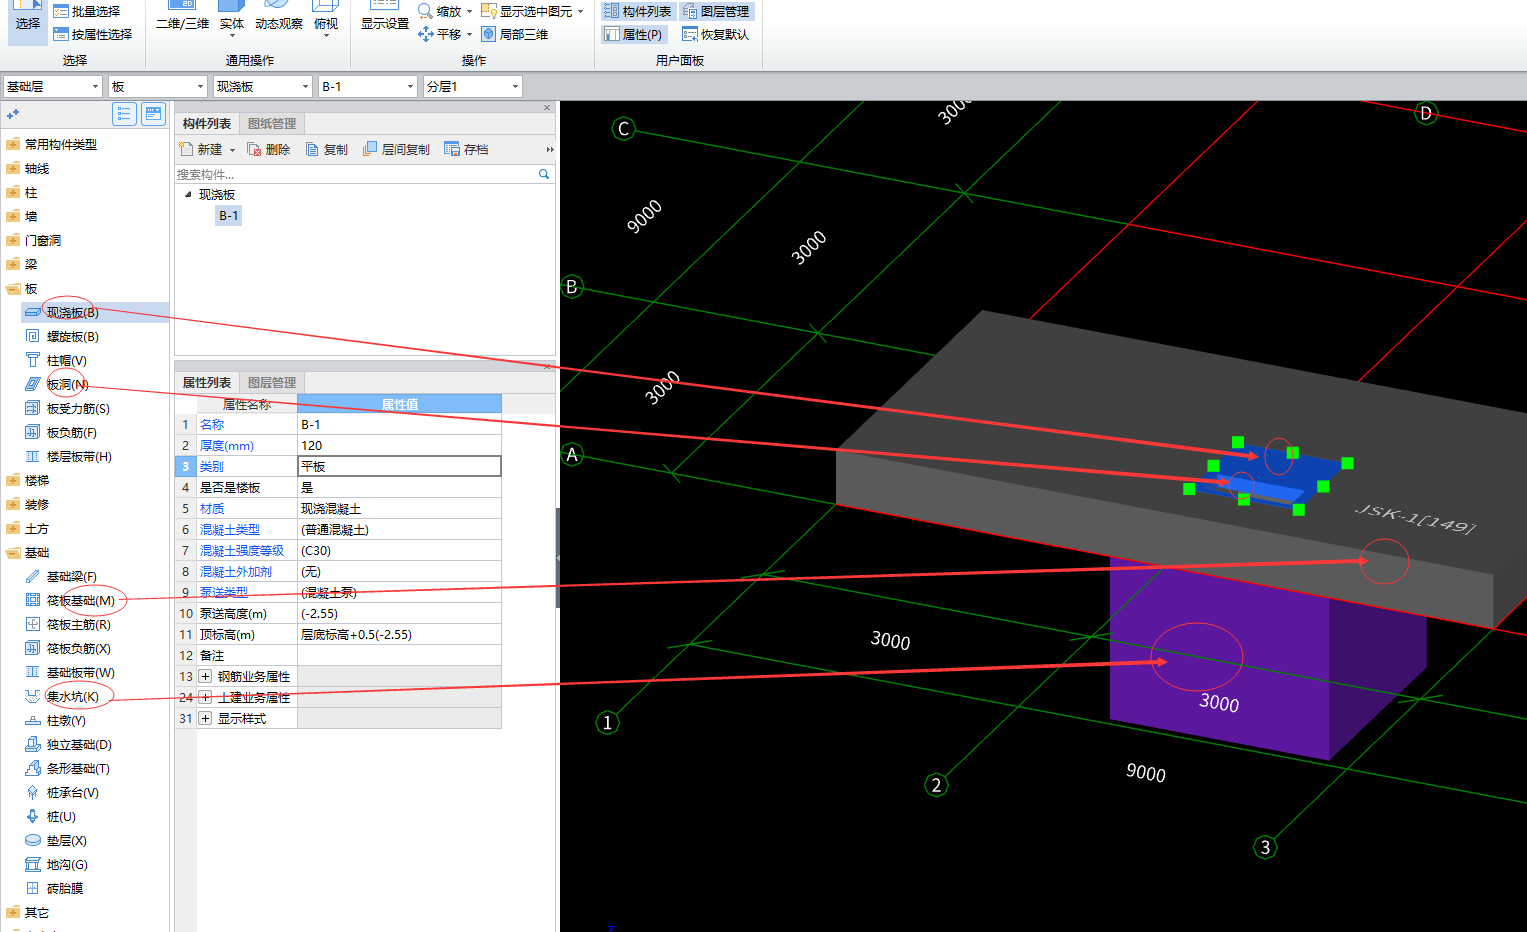The image size is (1527, 932).
Task: Toggle the 构件列表 panel
Action: [638, 11]
